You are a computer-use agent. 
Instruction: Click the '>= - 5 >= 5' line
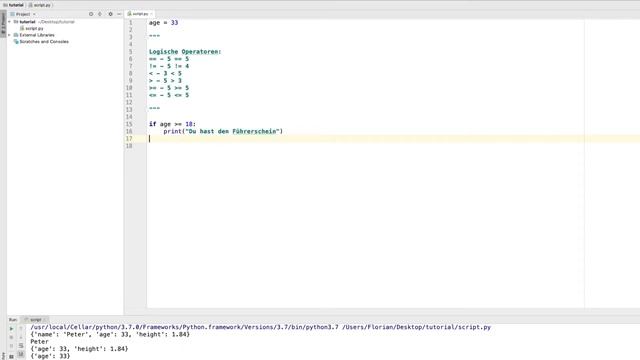click(x=169, y=88)
